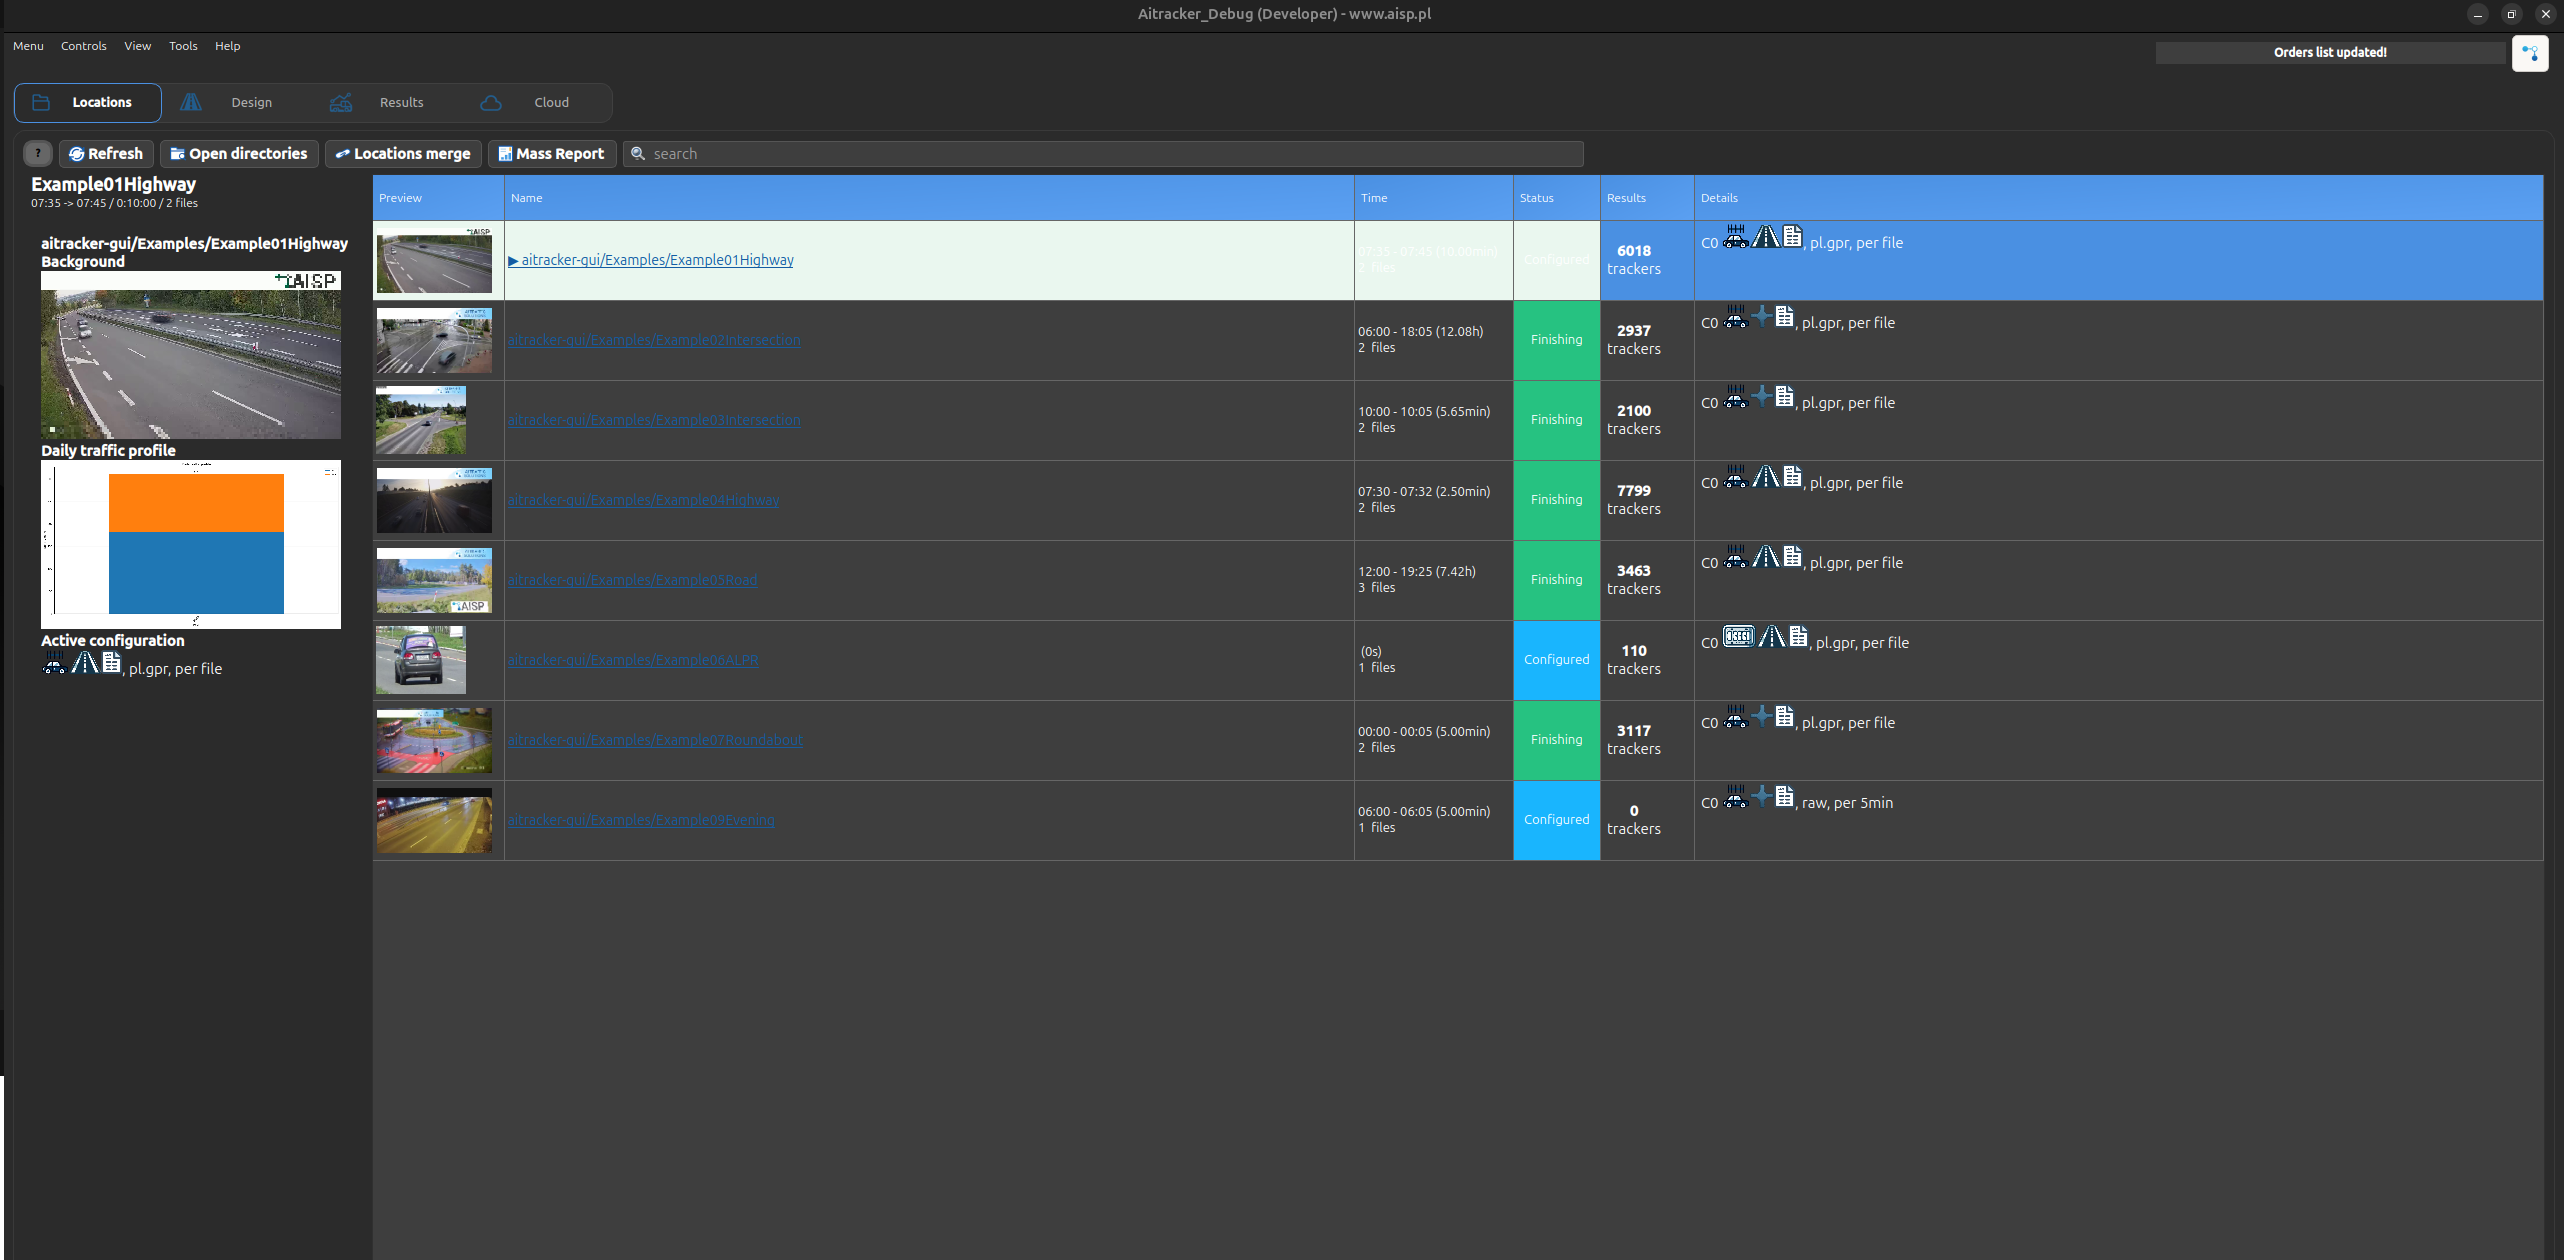Click the Mass Report button

552,154
